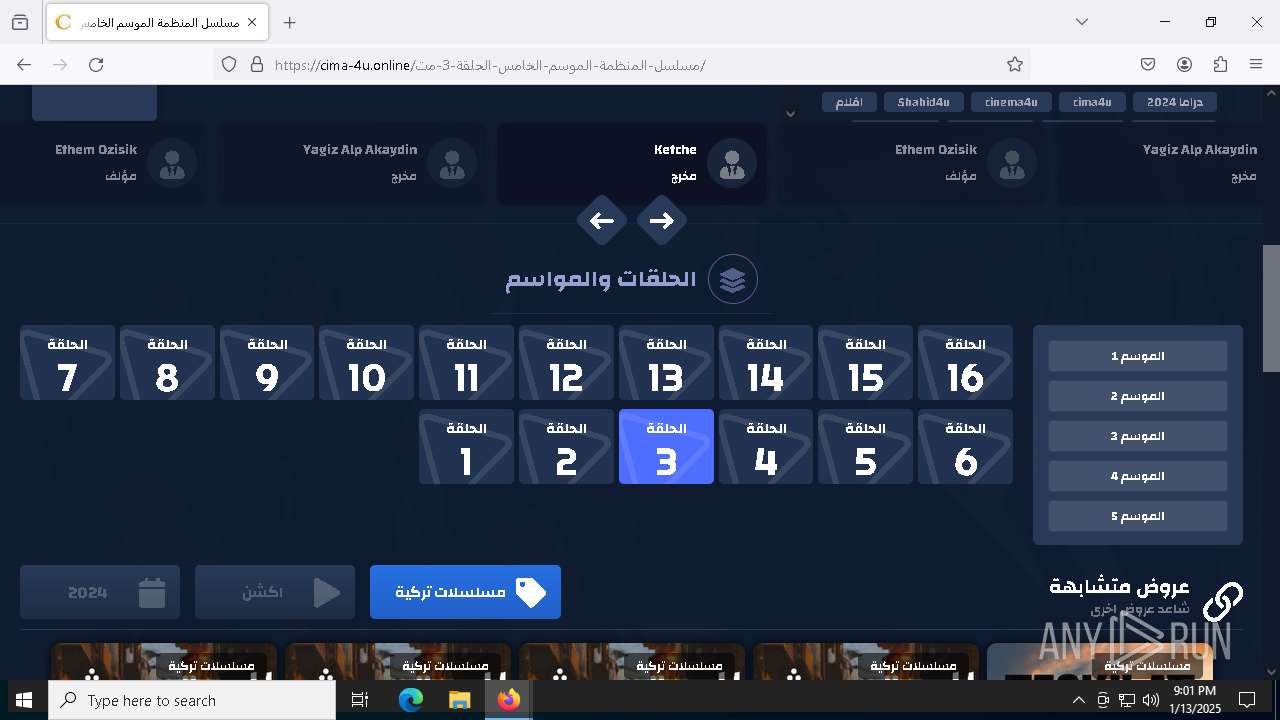Open episode الحلقة 13

[666, 363]
